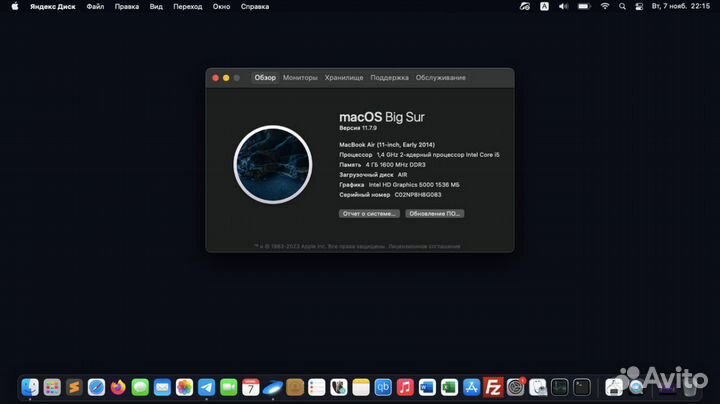The height and width of the screenshot is (404, 720).
Task: Open the Wi-Fi menu
Action: pos(605,6)
